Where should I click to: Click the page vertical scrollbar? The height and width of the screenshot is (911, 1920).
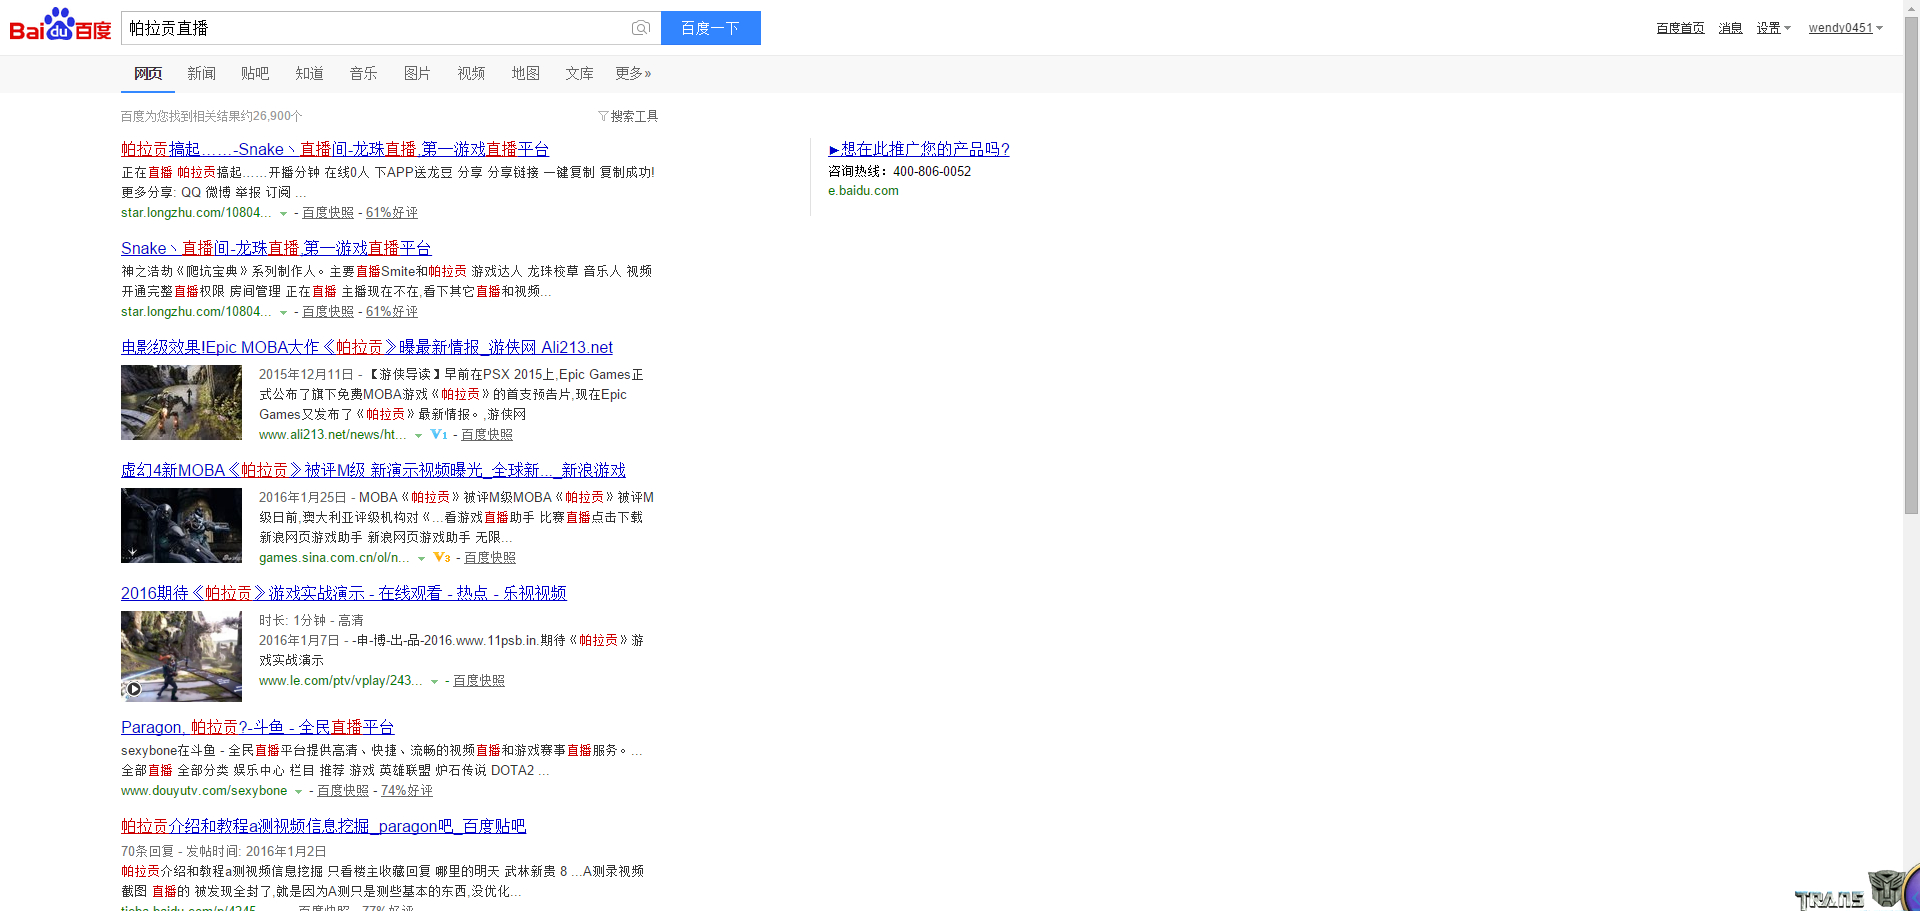coord(1911,265)
